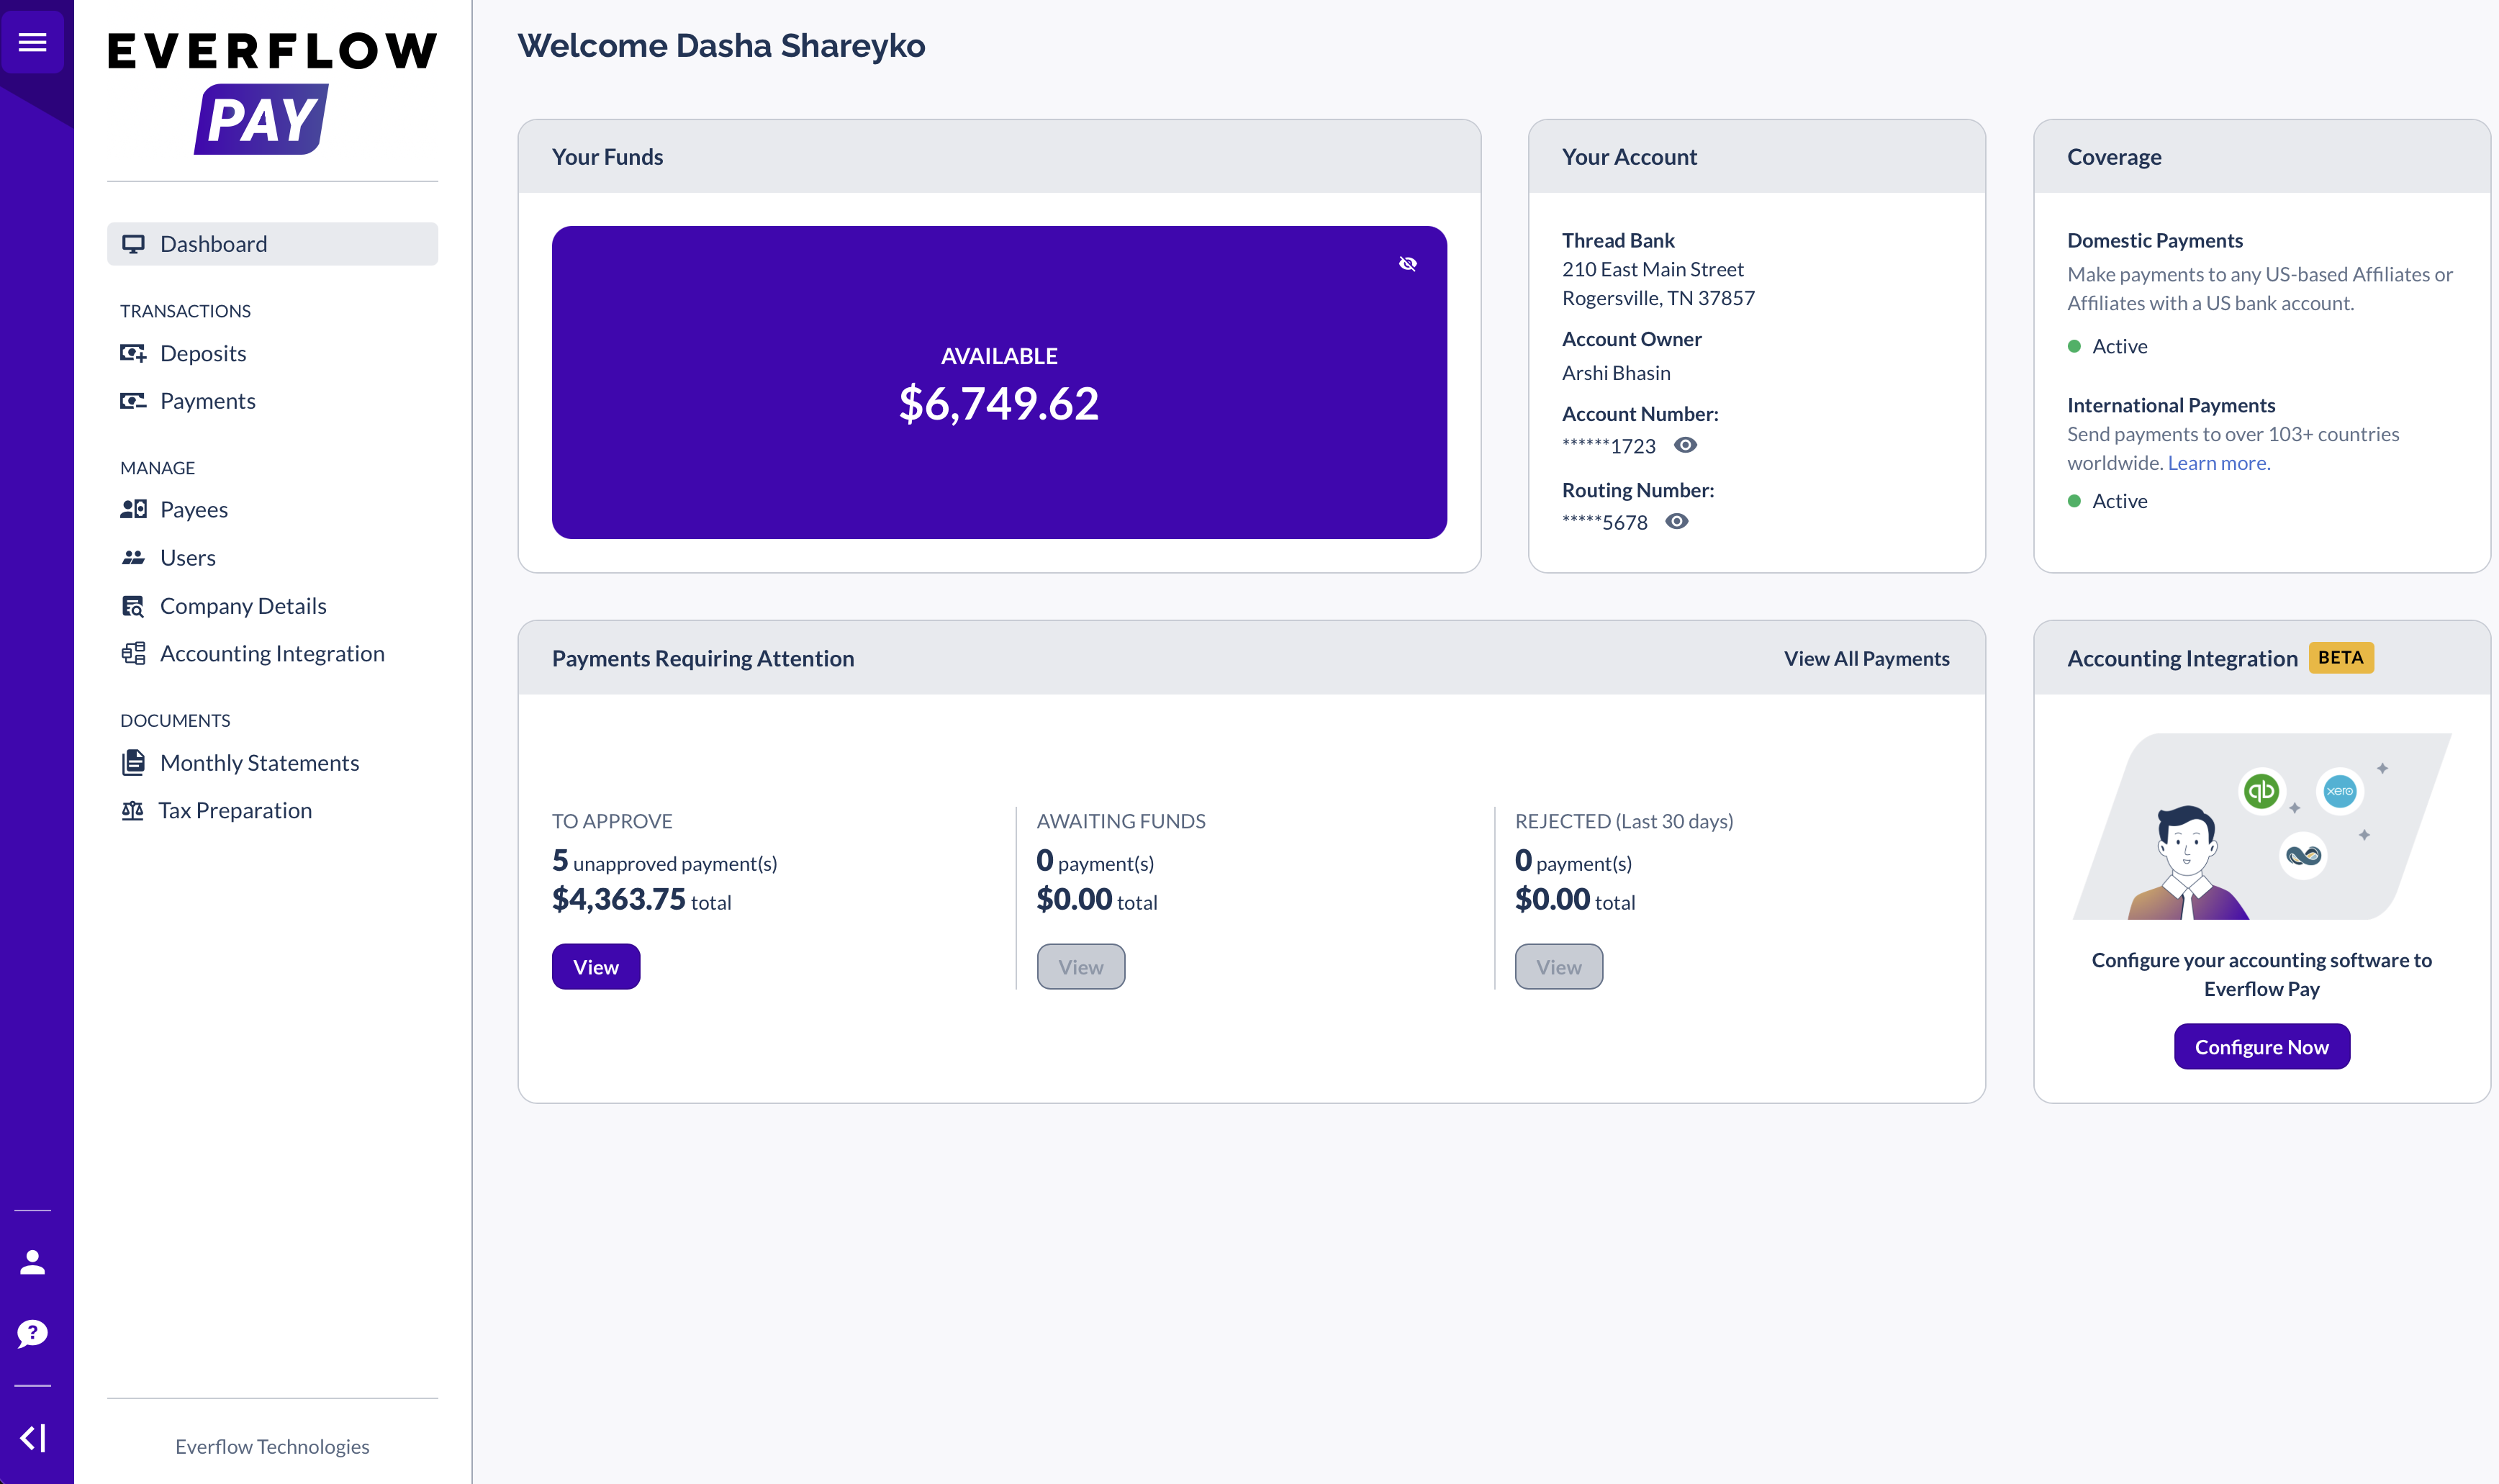Open View All Payments
Screen dimensions: 2499x1484
(x=1865, y=658)
